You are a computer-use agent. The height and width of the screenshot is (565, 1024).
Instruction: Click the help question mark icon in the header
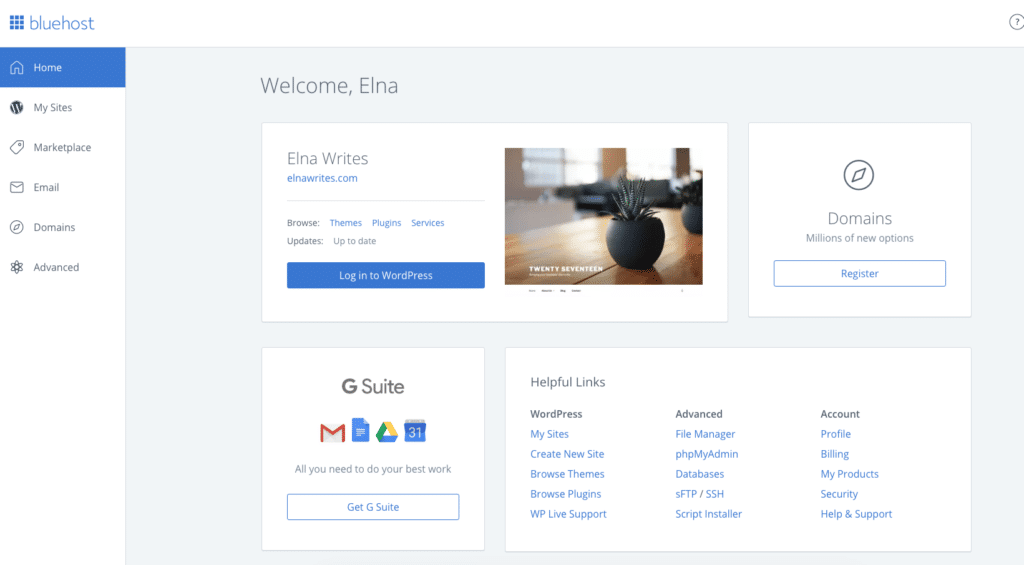pyautogui.click(x=1016, y=22)
